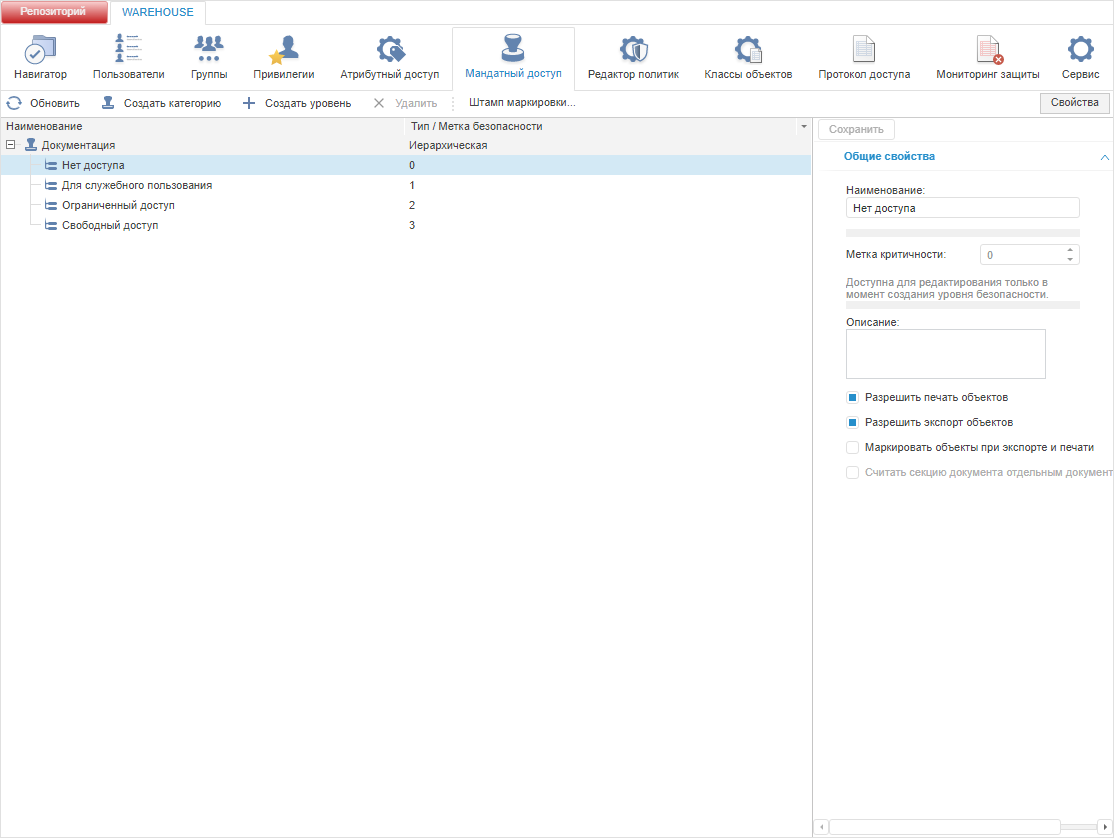Switch to the WAREHOUSE tab
Viewport: 1114px width, 838px height.
pyautogui.click(x=158, y=12)
